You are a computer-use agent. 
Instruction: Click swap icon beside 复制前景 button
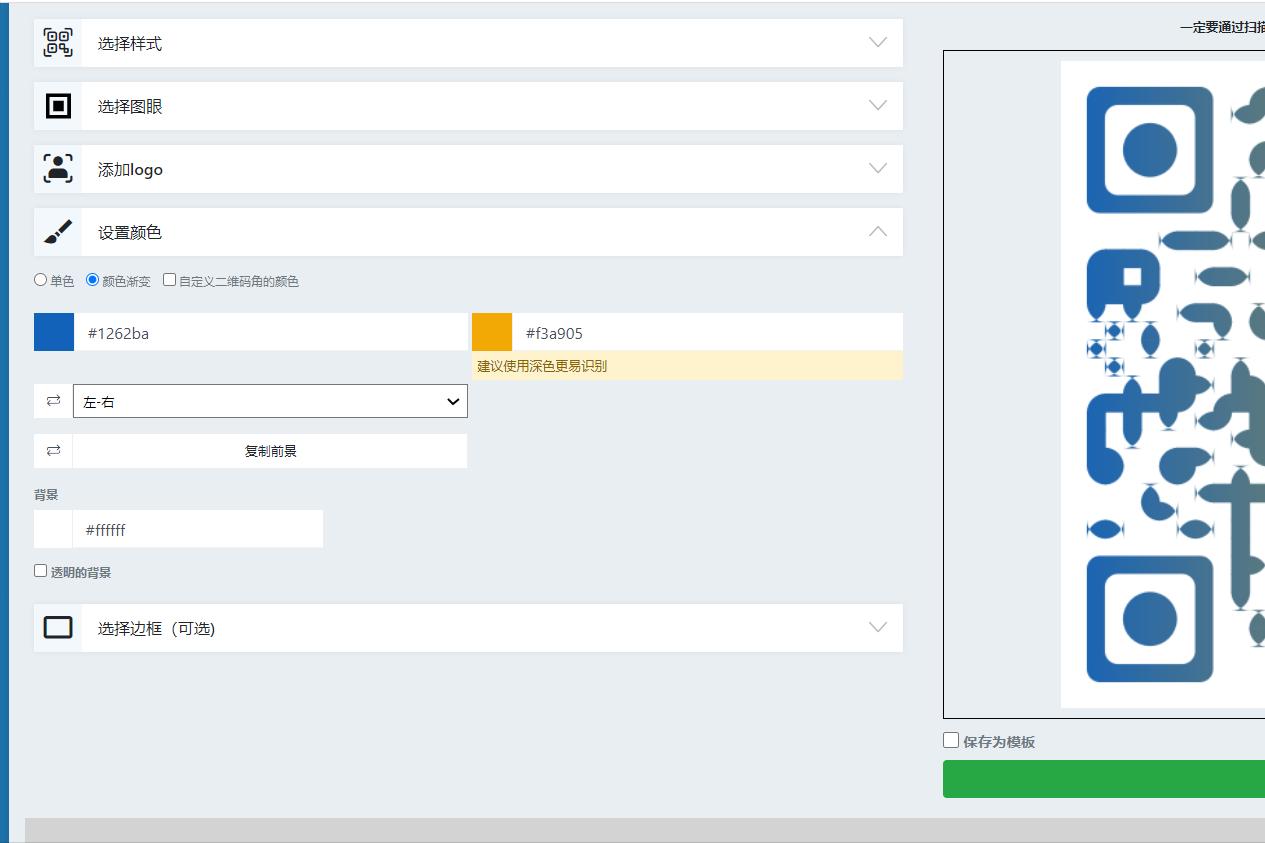53,451
